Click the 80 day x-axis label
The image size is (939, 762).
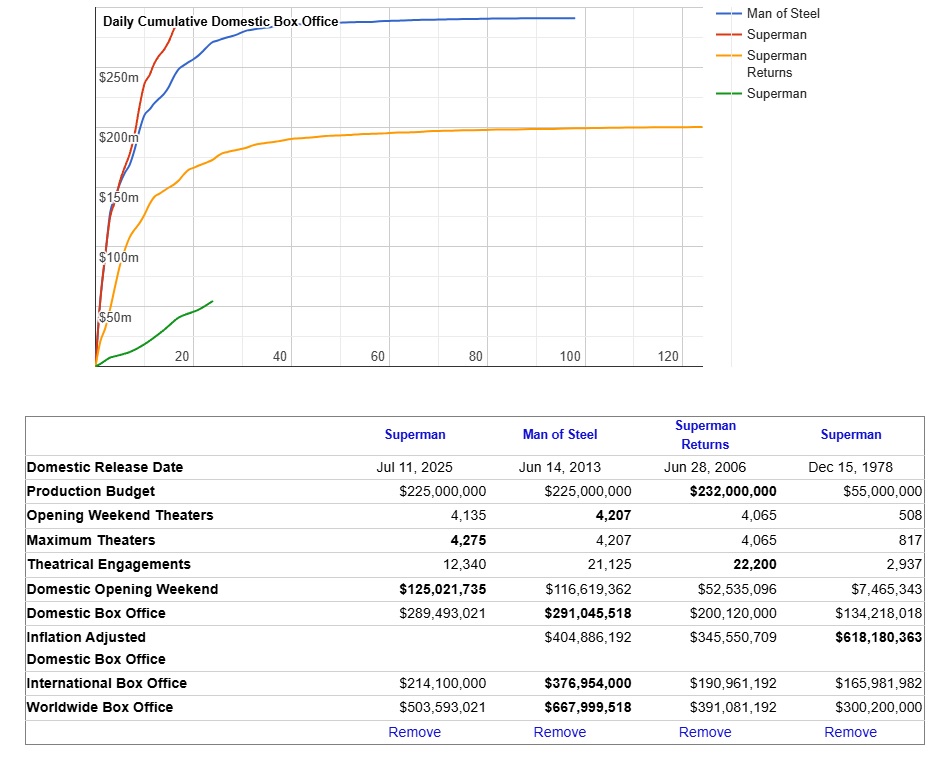click(x=475, y=356)
